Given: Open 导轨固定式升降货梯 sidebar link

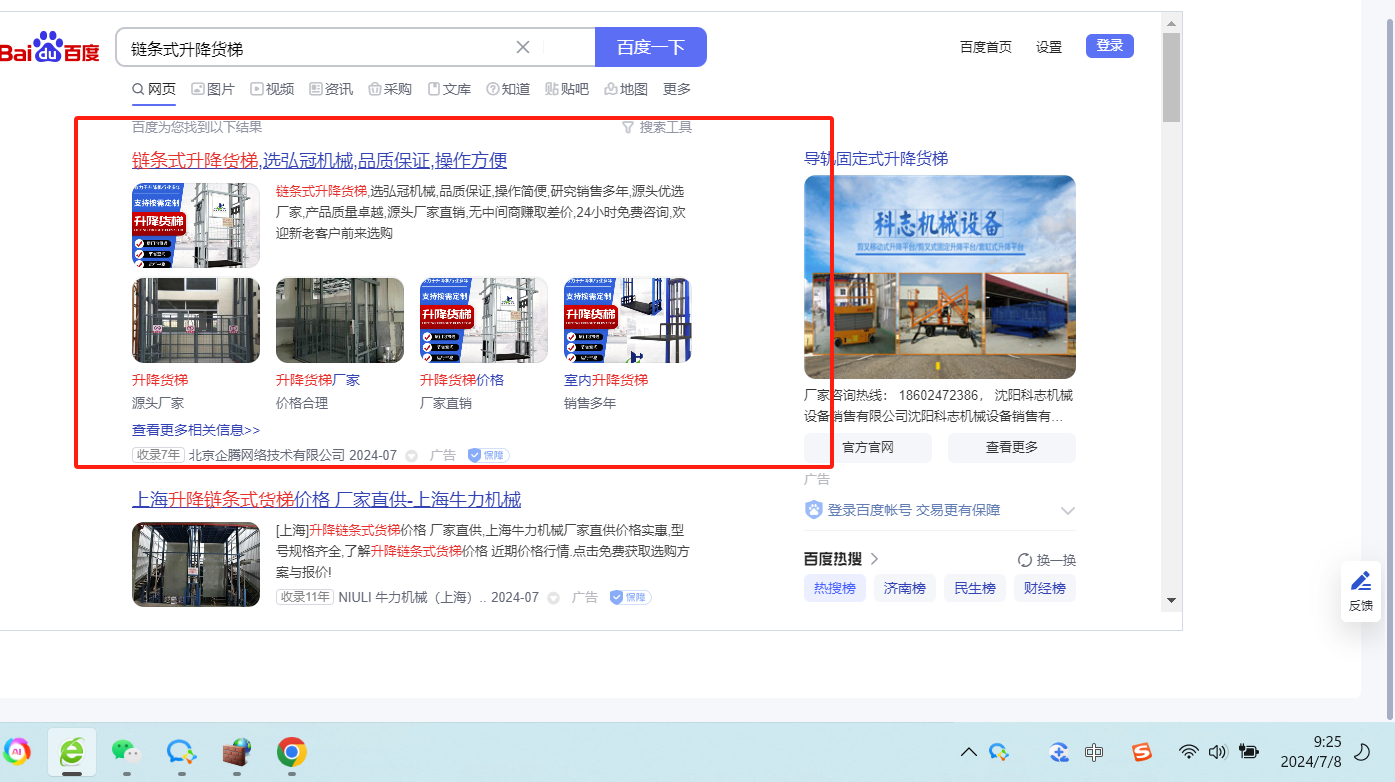Looking at the screenshot, I should point(876,159).
